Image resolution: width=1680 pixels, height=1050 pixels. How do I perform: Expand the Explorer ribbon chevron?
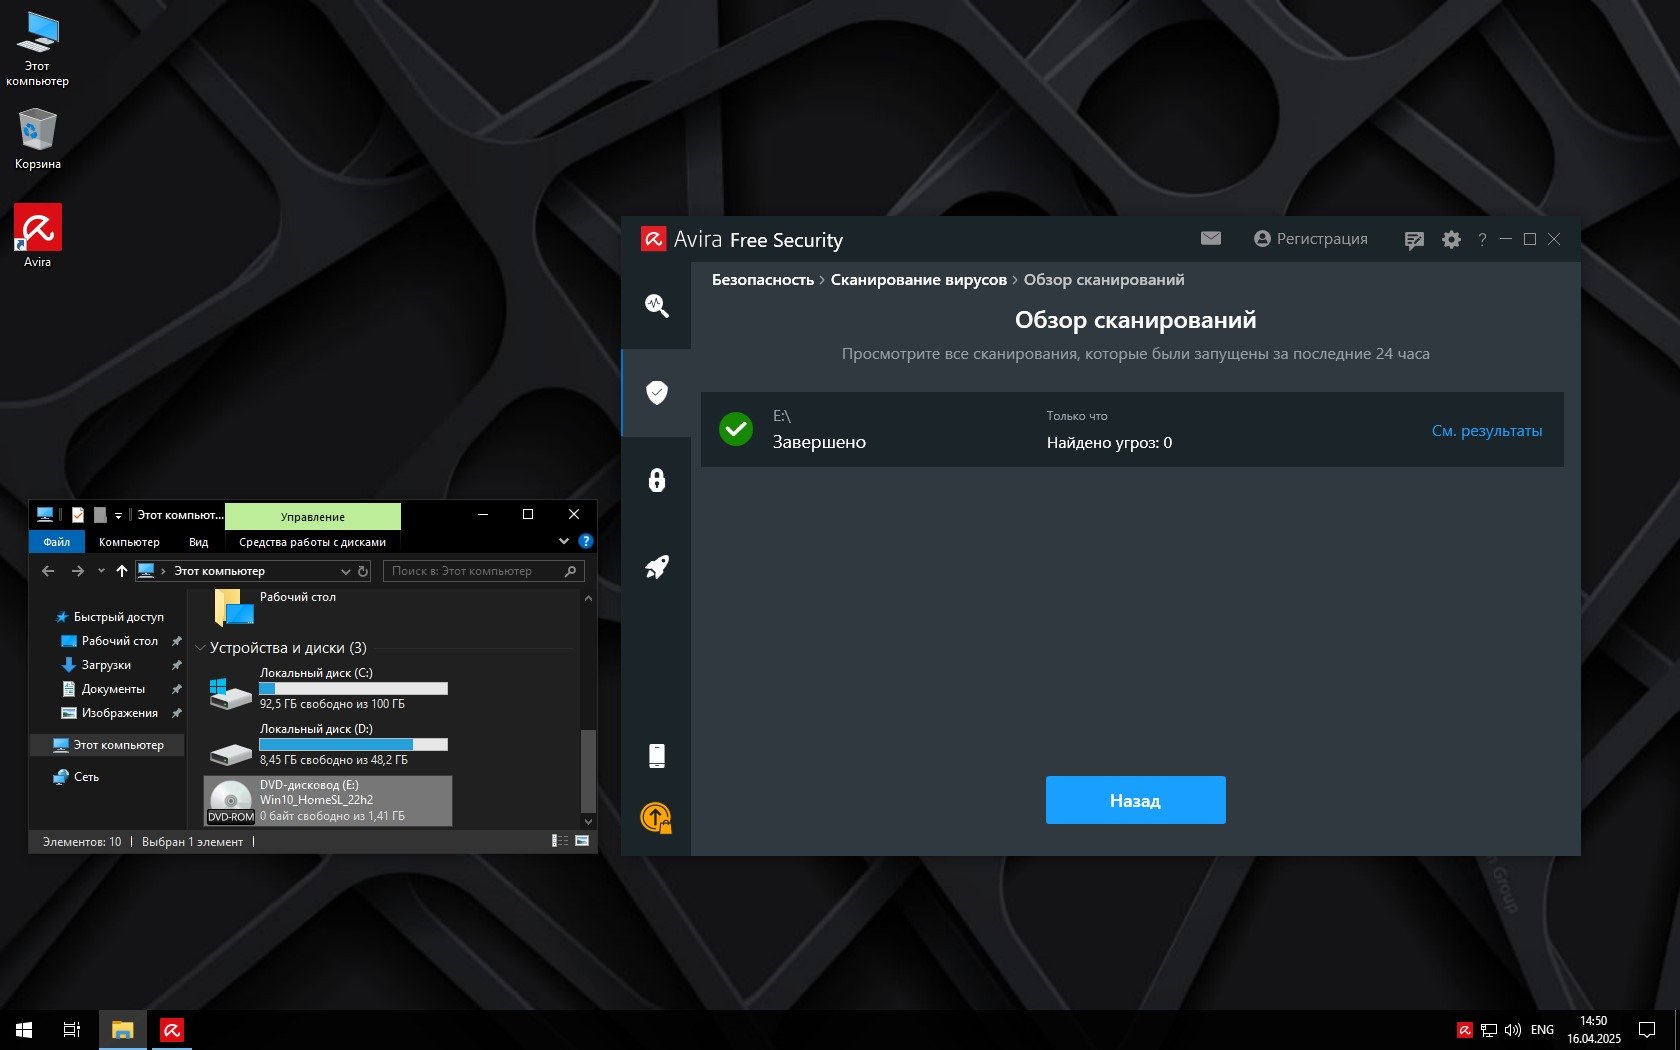564,541
